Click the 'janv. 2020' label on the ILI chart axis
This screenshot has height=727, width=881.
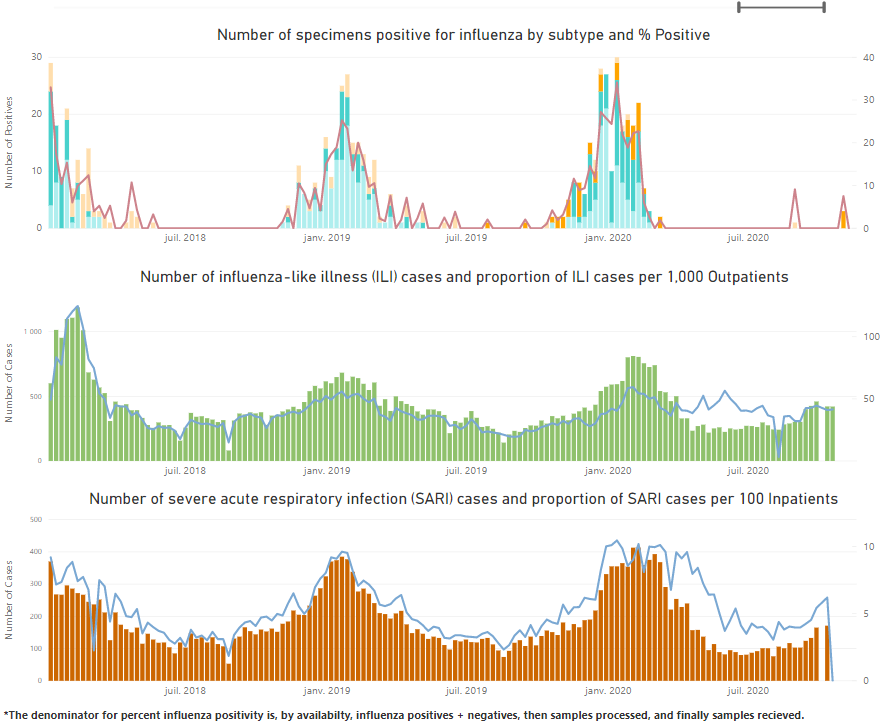(x=609, y=468)
